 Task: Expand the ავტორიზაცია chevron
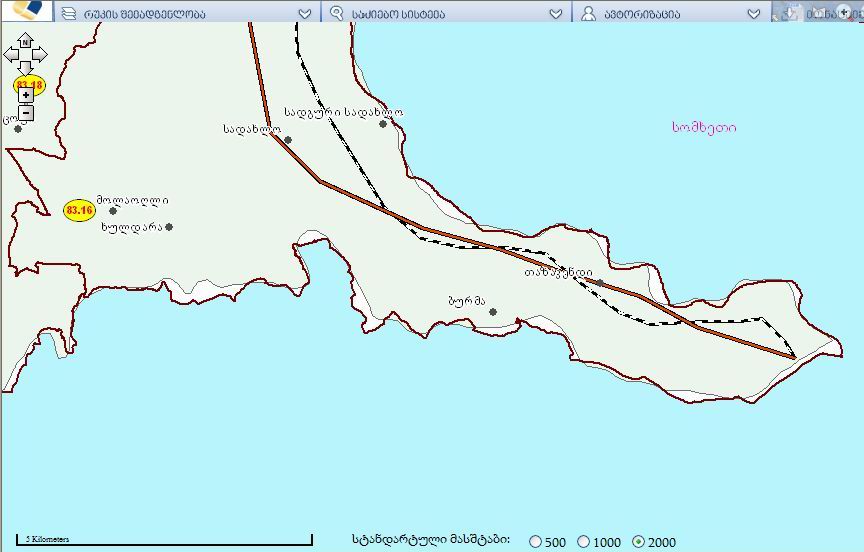click(754, 14)
